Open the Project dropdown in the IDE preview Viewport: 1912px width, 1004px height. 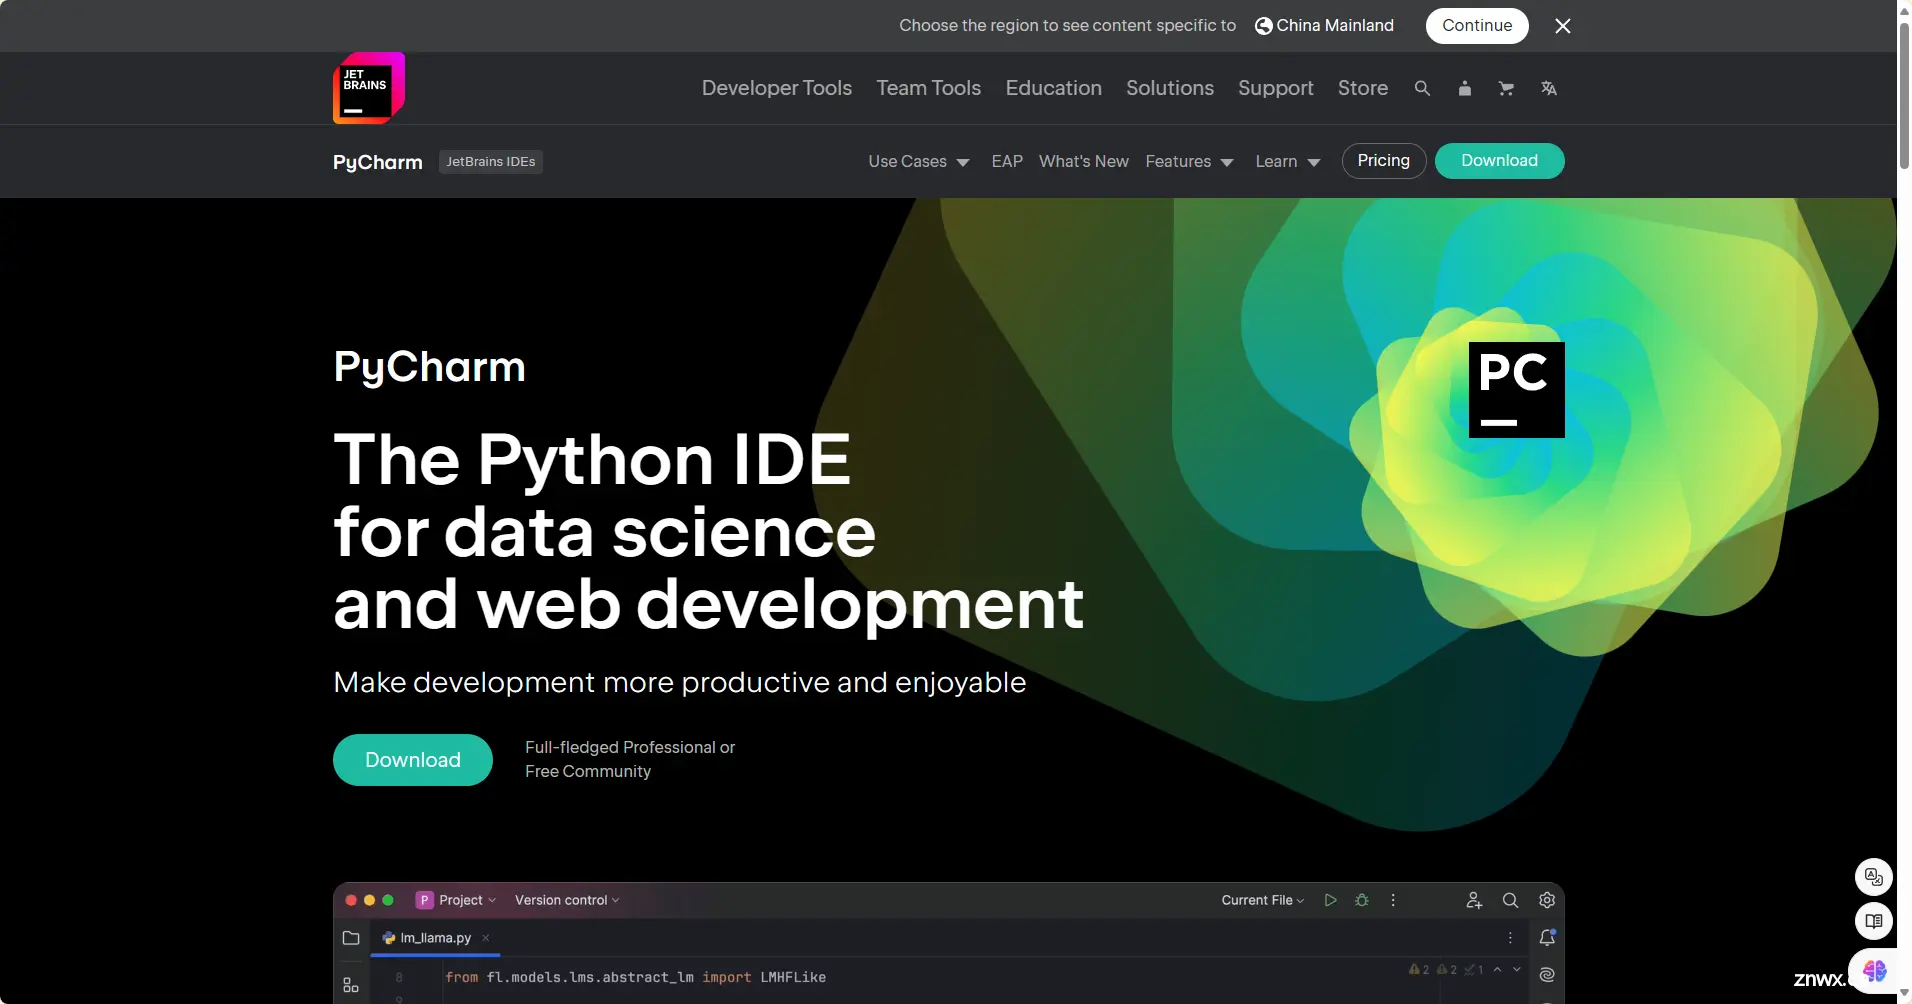(457, 900)
